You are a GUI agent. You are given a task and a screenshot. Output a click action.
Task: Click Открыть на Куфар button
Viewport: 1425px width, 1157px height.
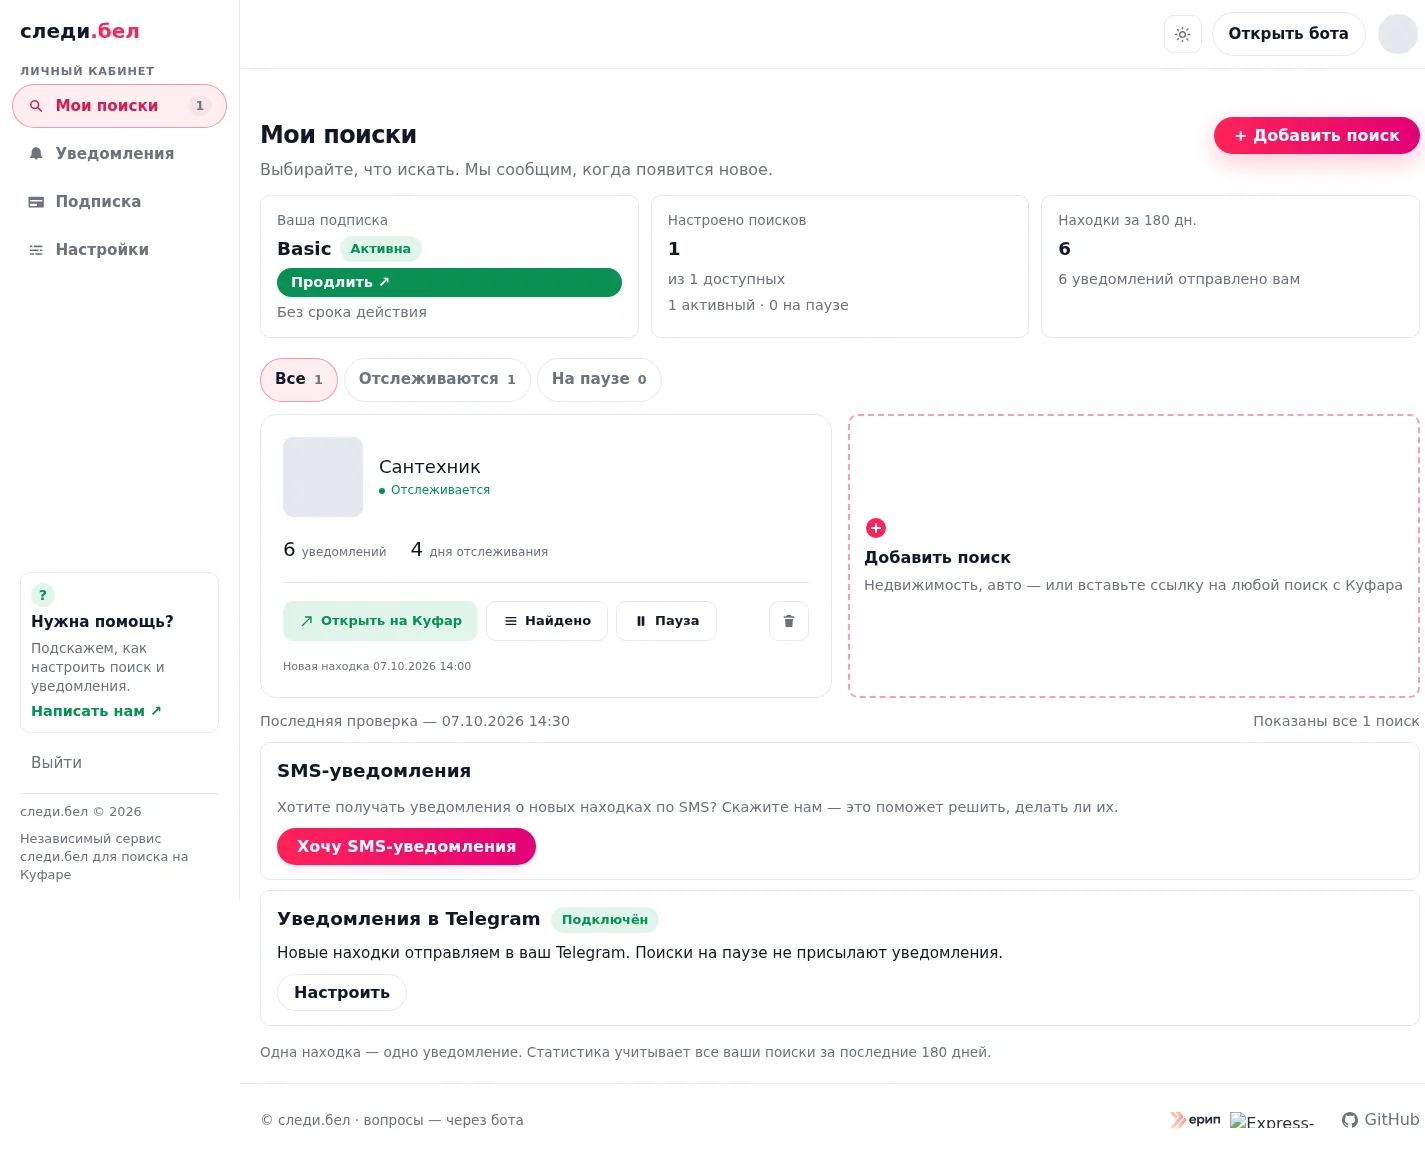pos(380,621)
